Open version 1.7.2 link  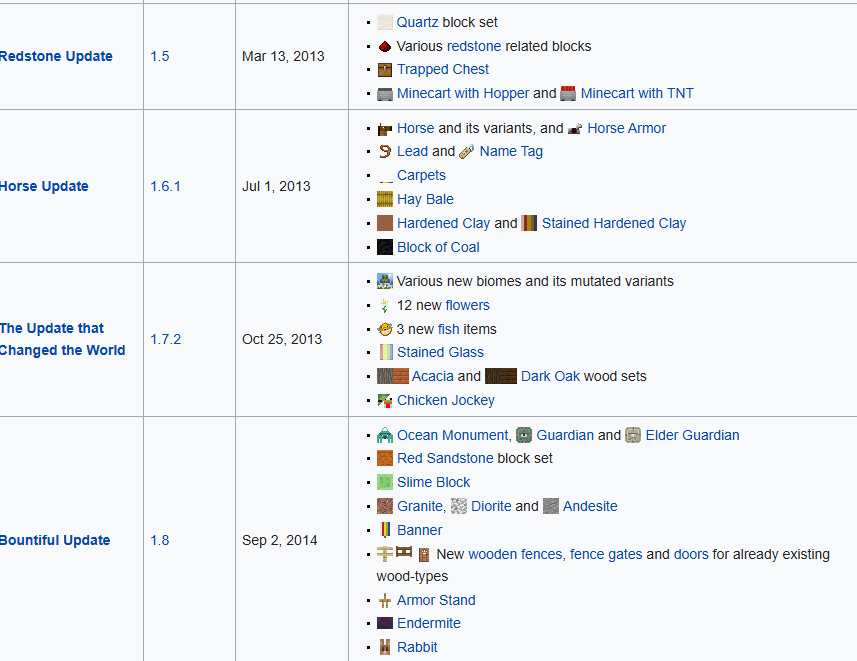[165, 340]
